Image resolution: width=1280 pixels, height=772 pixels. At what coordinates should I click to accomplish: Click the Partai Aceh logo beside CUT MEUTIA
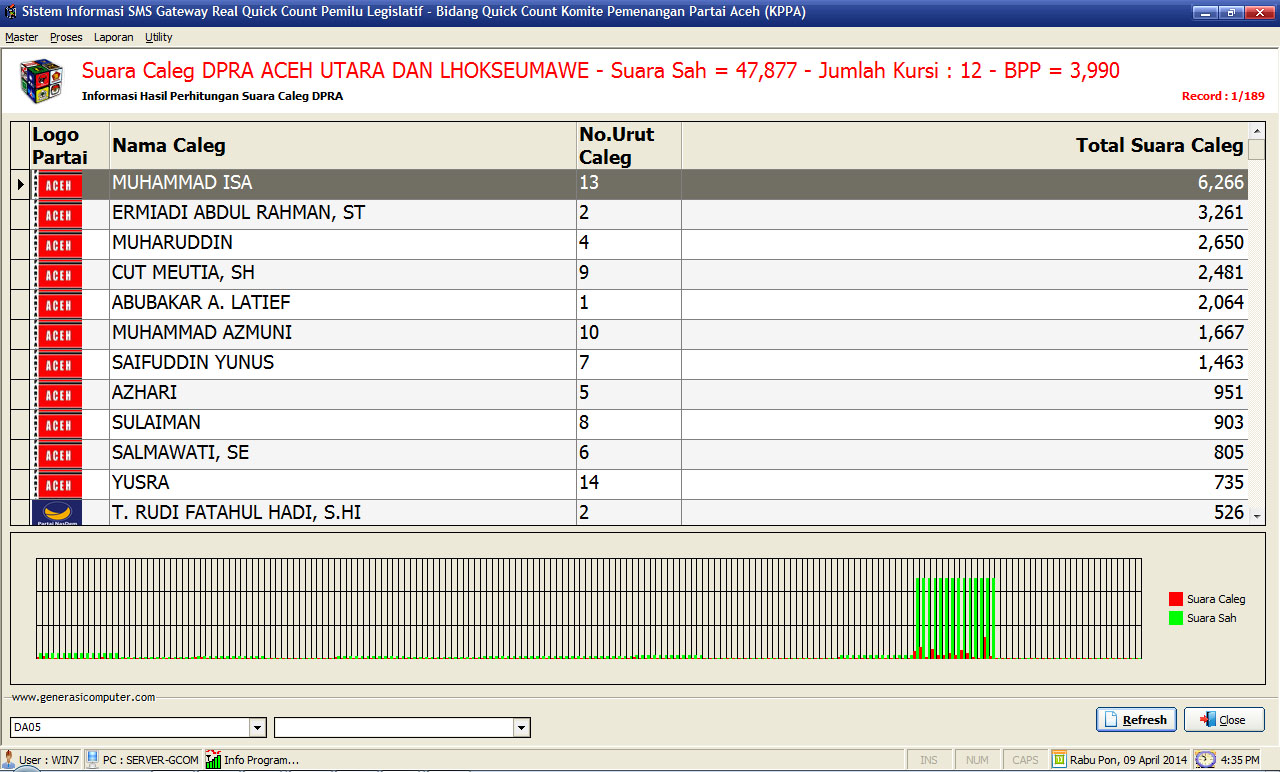[x=58, y=275]
